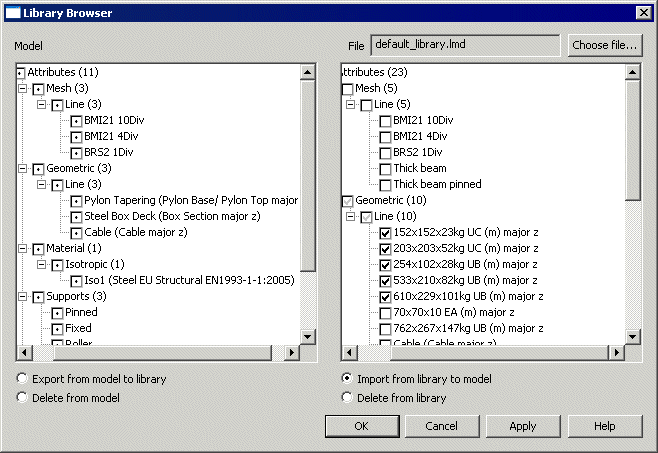Click the Choose file... button

pyautogui.click(x=605, y=45)
